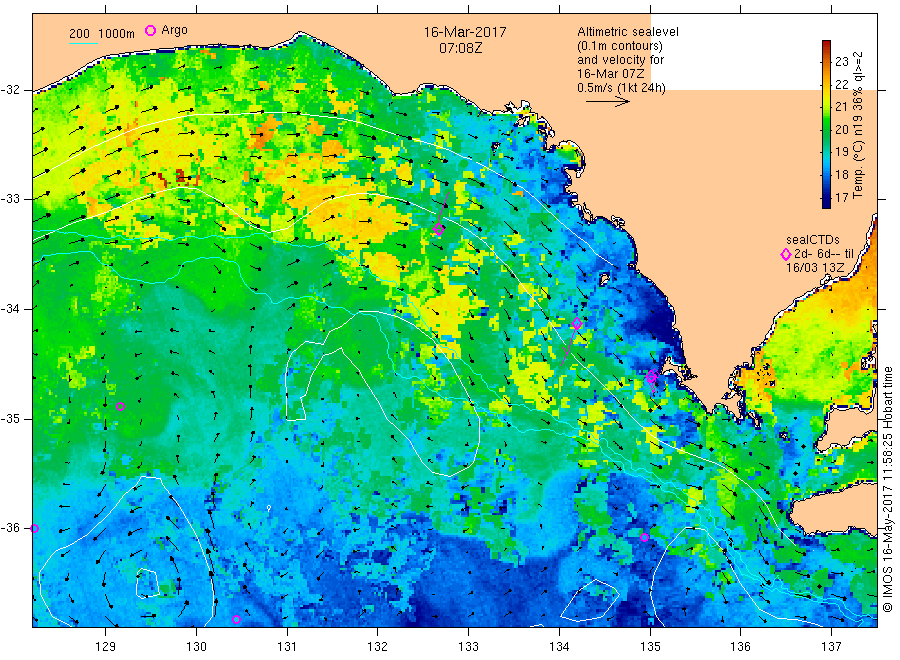The height and width of the screenshot is (660, 900).
Task: Select the sealCTD diamond marker near 34.1°S 134.2°E
Action: [x=577, y=324]
